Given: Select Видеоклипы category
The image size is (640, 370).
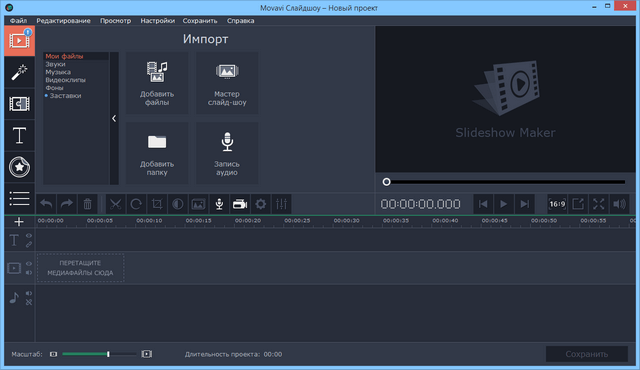Looking at the screenshot, I should [65, 80].
